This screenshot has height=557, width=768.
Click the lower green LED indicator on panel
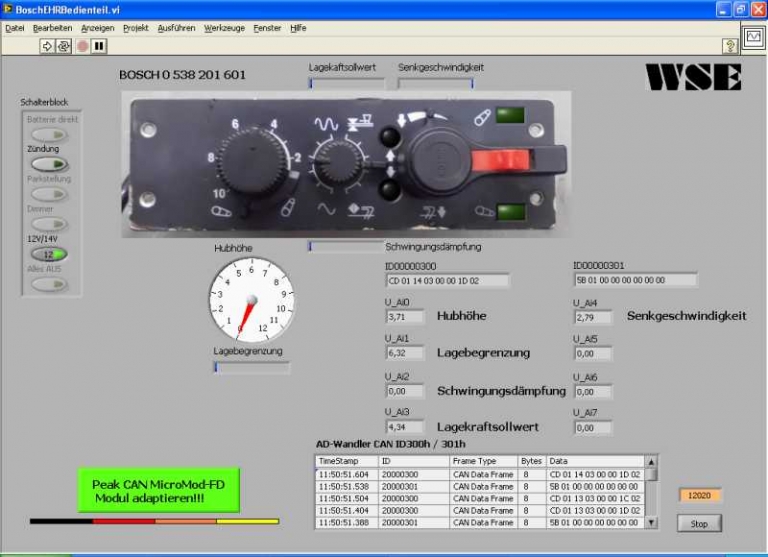coord(511,211)
